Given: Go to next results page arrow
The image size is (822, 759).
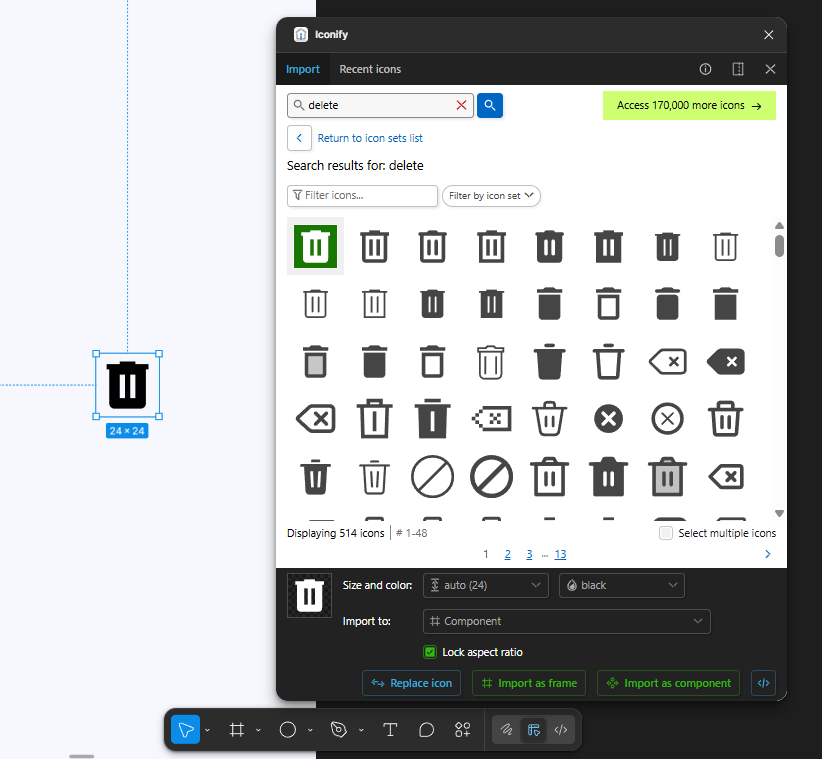Looking at the screenshot, I should [767, 554].
